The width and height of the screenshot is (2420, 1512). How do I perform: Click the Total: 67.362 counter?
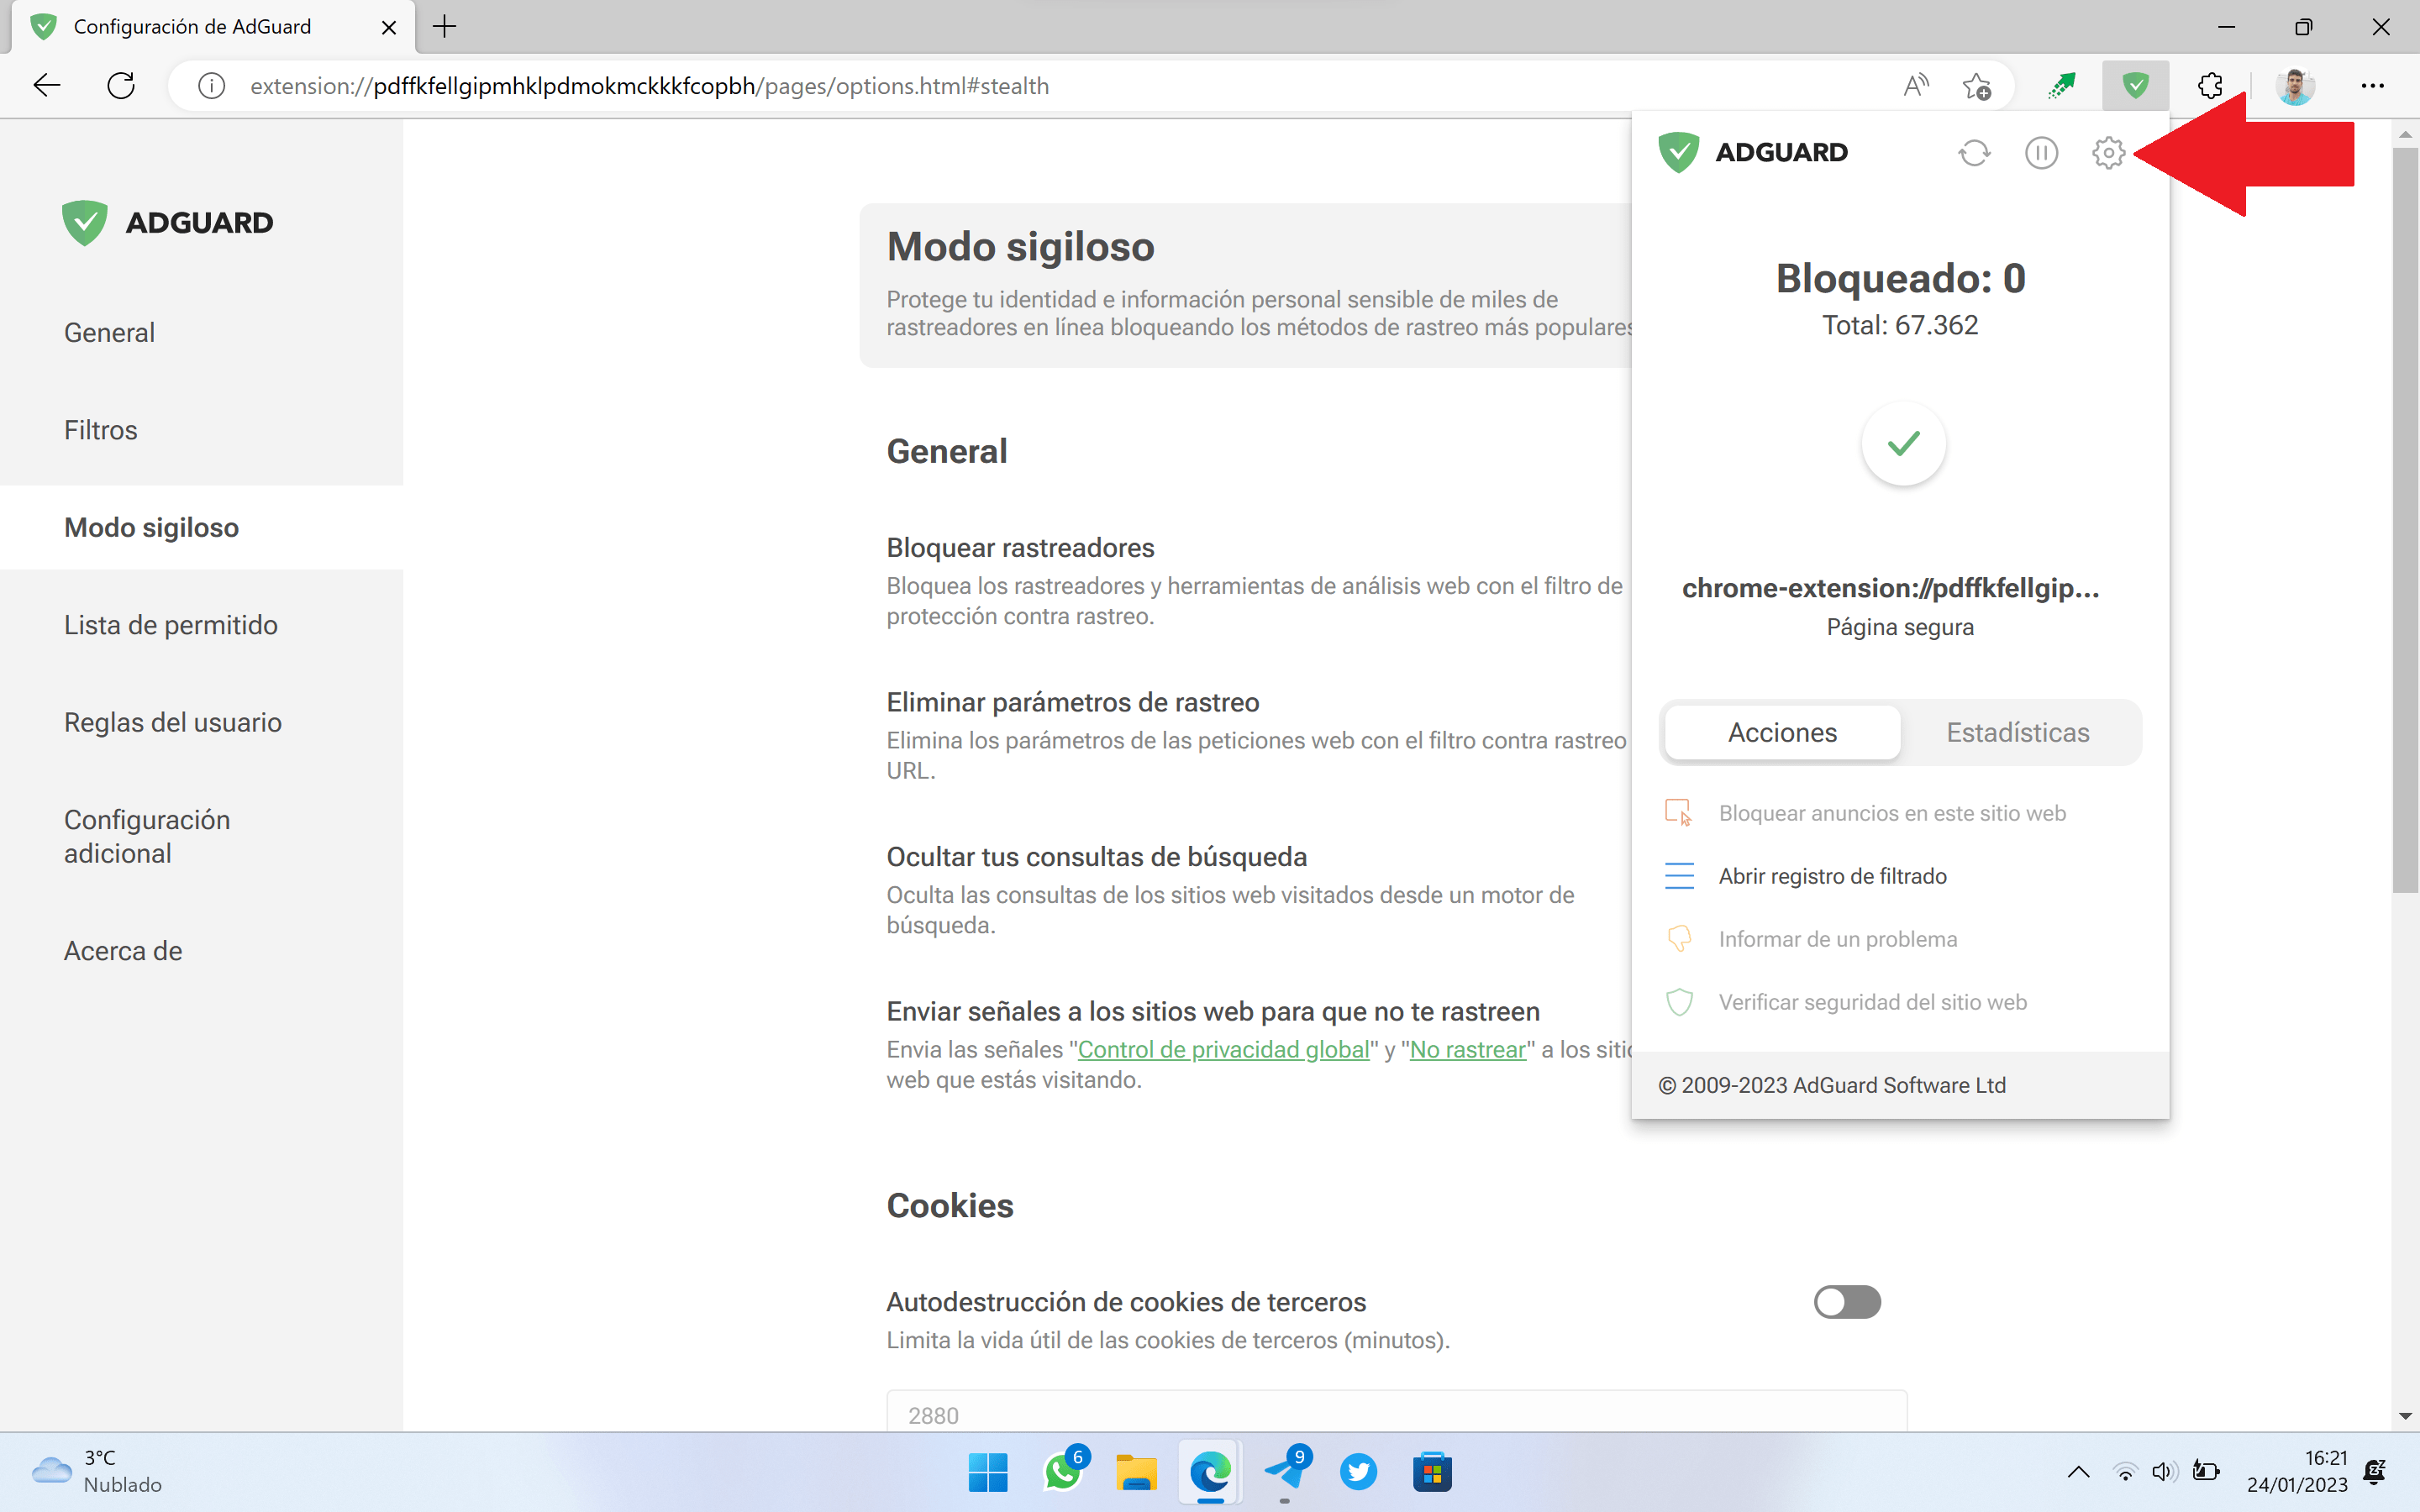(1900, 326)
